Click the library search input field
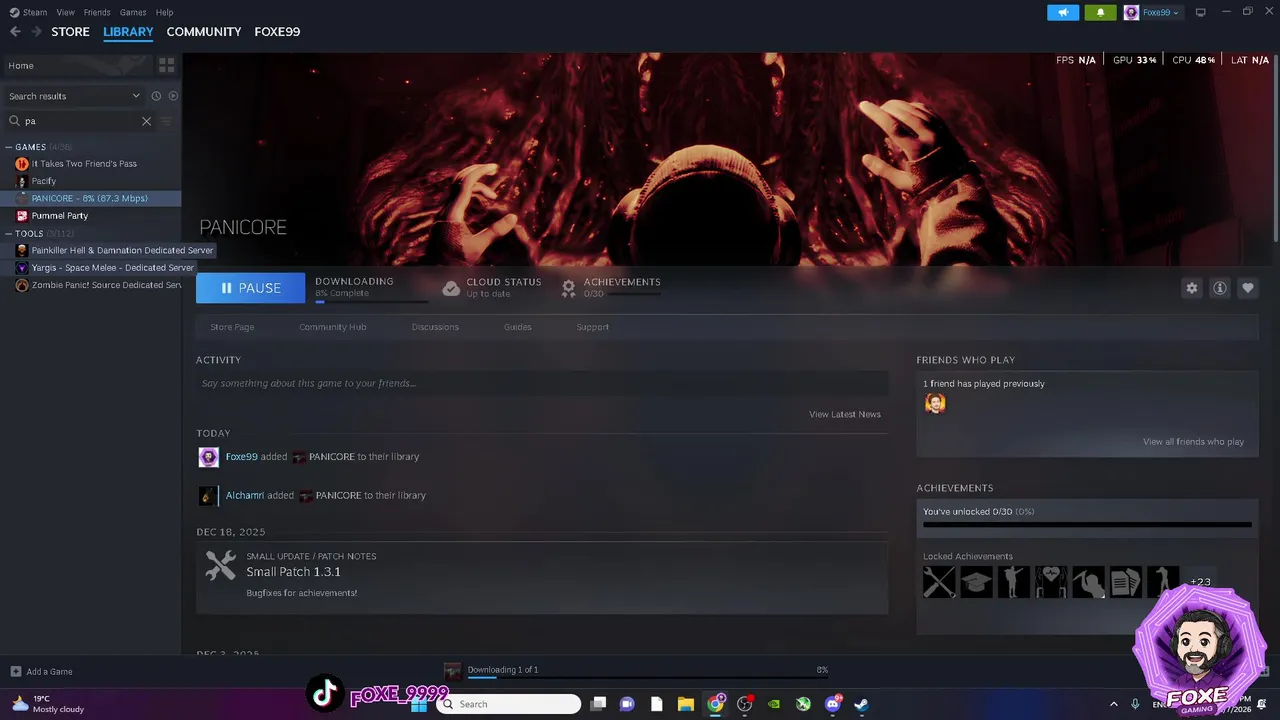The width and height of the screenshot is (1280, 720). (80, 121)
